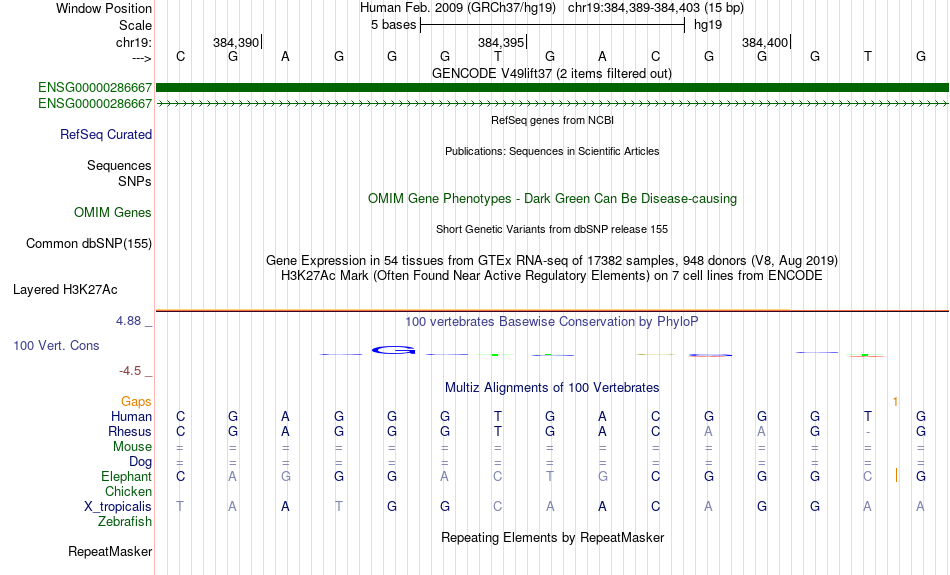Viewport: 950px width, 575px height.
Task: Click the ENSG00000286667 label beside the arrow line
Action: [95, 104]
